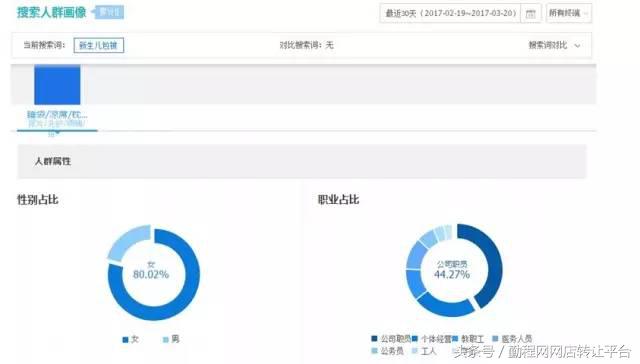Toggle the 公司职员 legend item

pos(391,339)
